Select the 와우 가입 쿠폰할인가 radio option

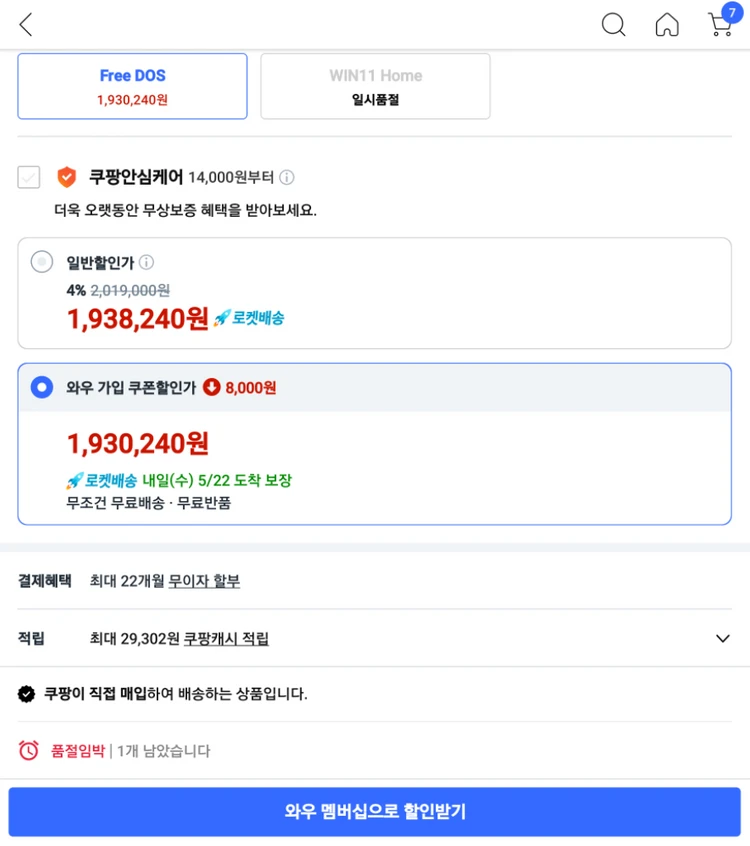pos(42,387)
